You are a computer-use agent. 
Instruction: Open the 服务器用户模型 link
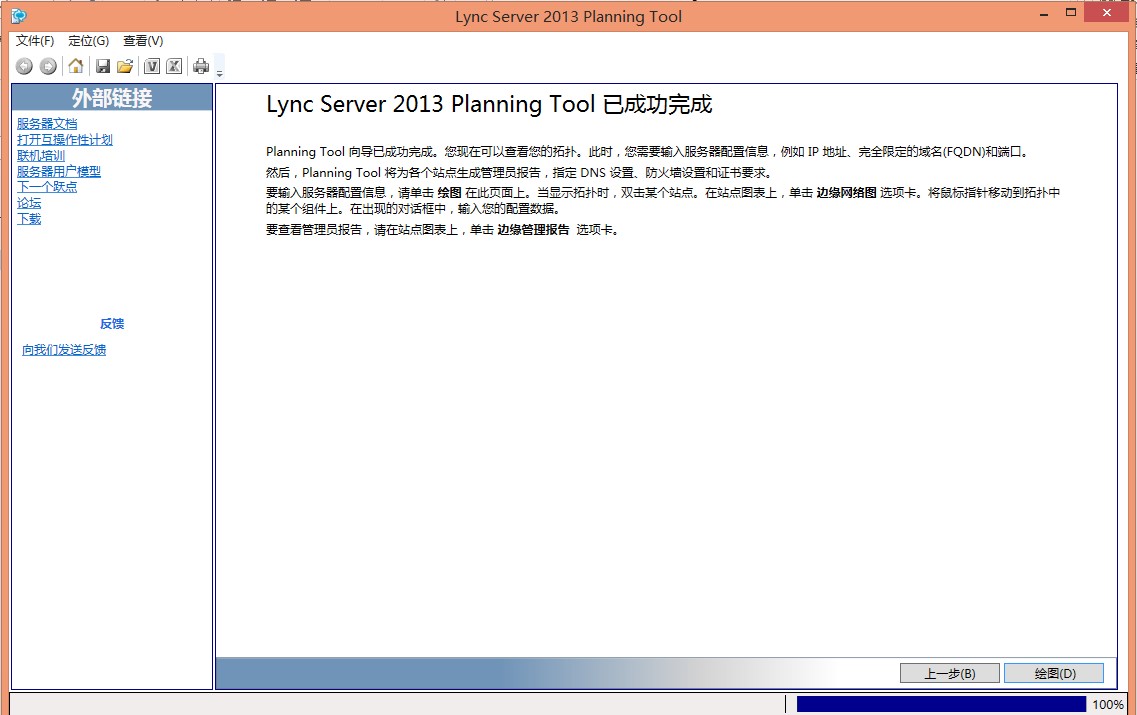coord(59,171)
